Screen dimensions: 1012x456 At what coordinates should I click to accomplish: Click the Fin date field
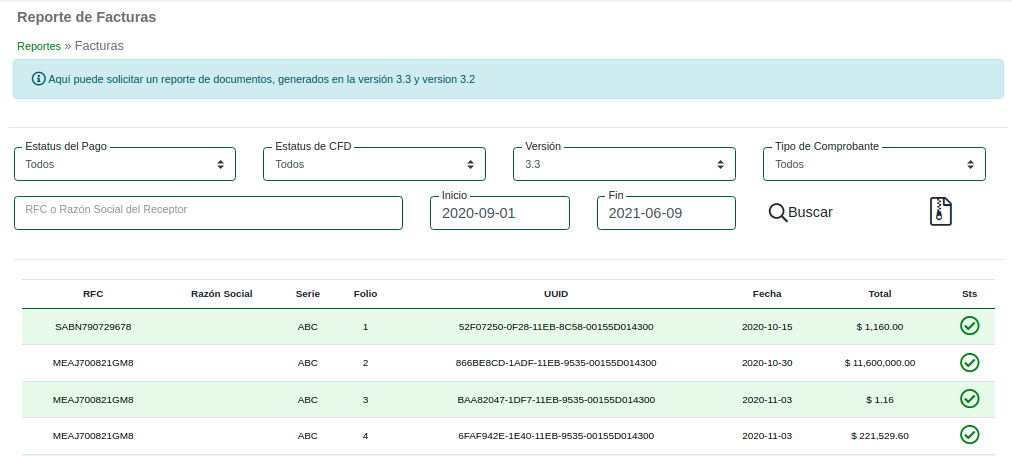coord(666,213)
